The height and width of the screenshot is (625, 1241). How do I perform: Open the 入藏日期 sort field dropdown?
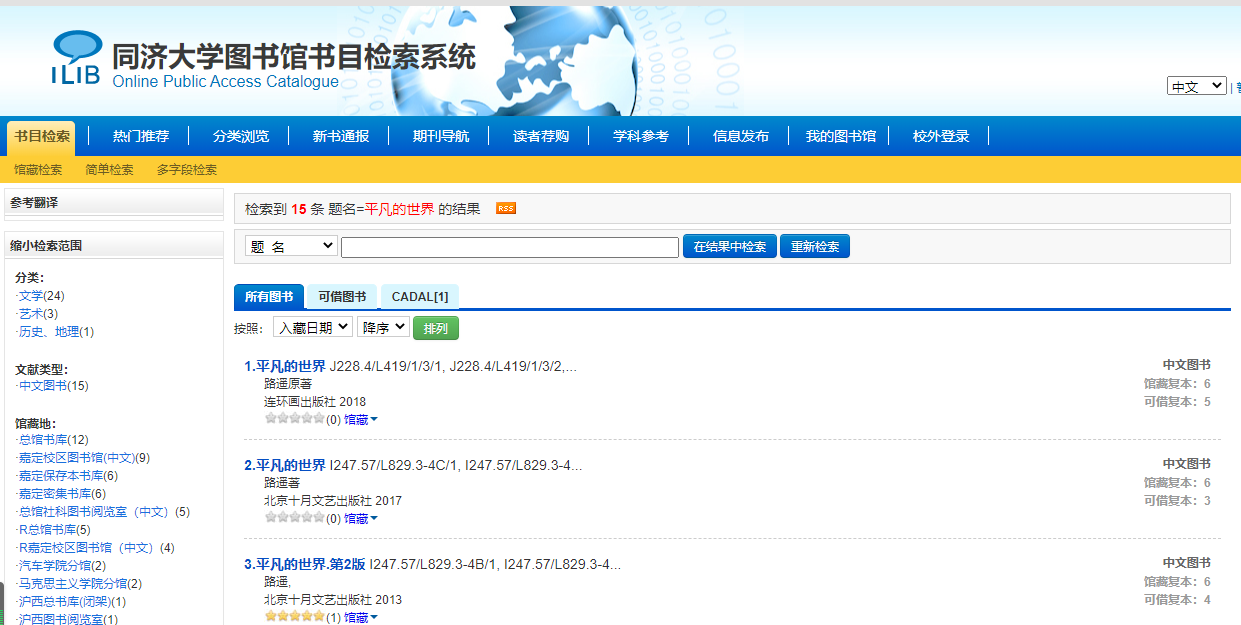pyautogui.click(x=312, y=327)
